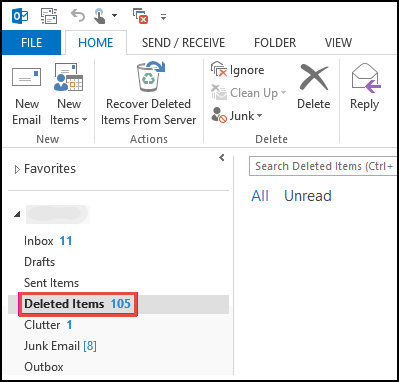Expand the Favorites section
The height and width of the screenshot is (382, 399).
tap(17, 169)
